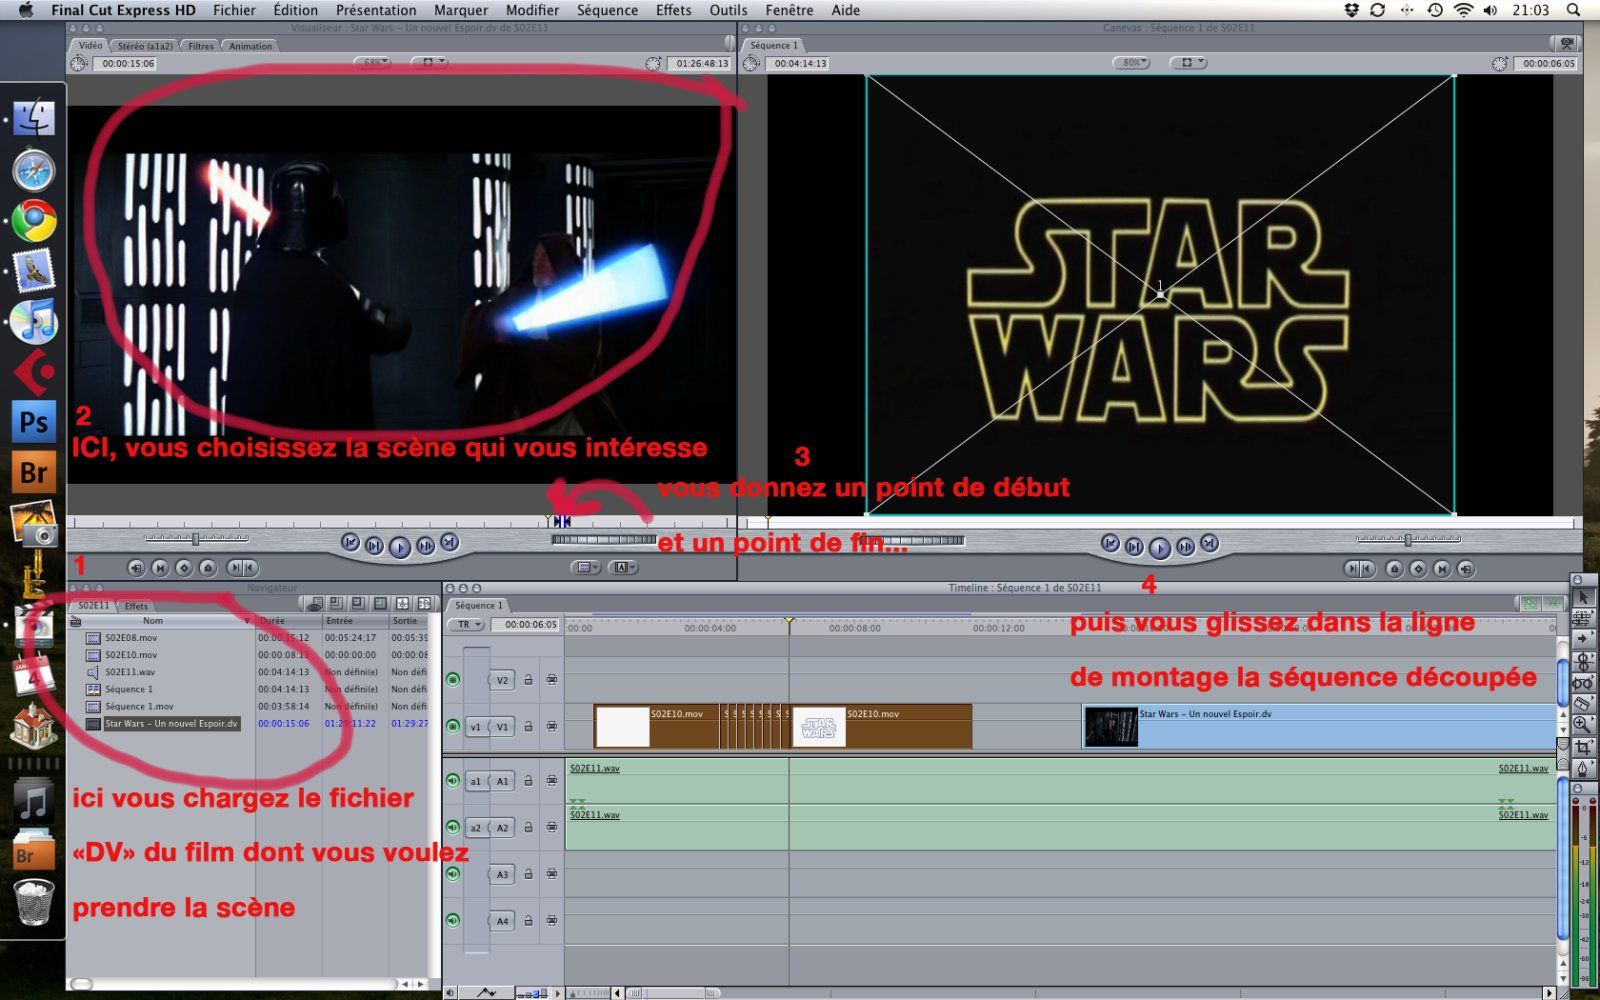
Task: Select the Edit Selection tool in palette
Action: point(1583,618)
